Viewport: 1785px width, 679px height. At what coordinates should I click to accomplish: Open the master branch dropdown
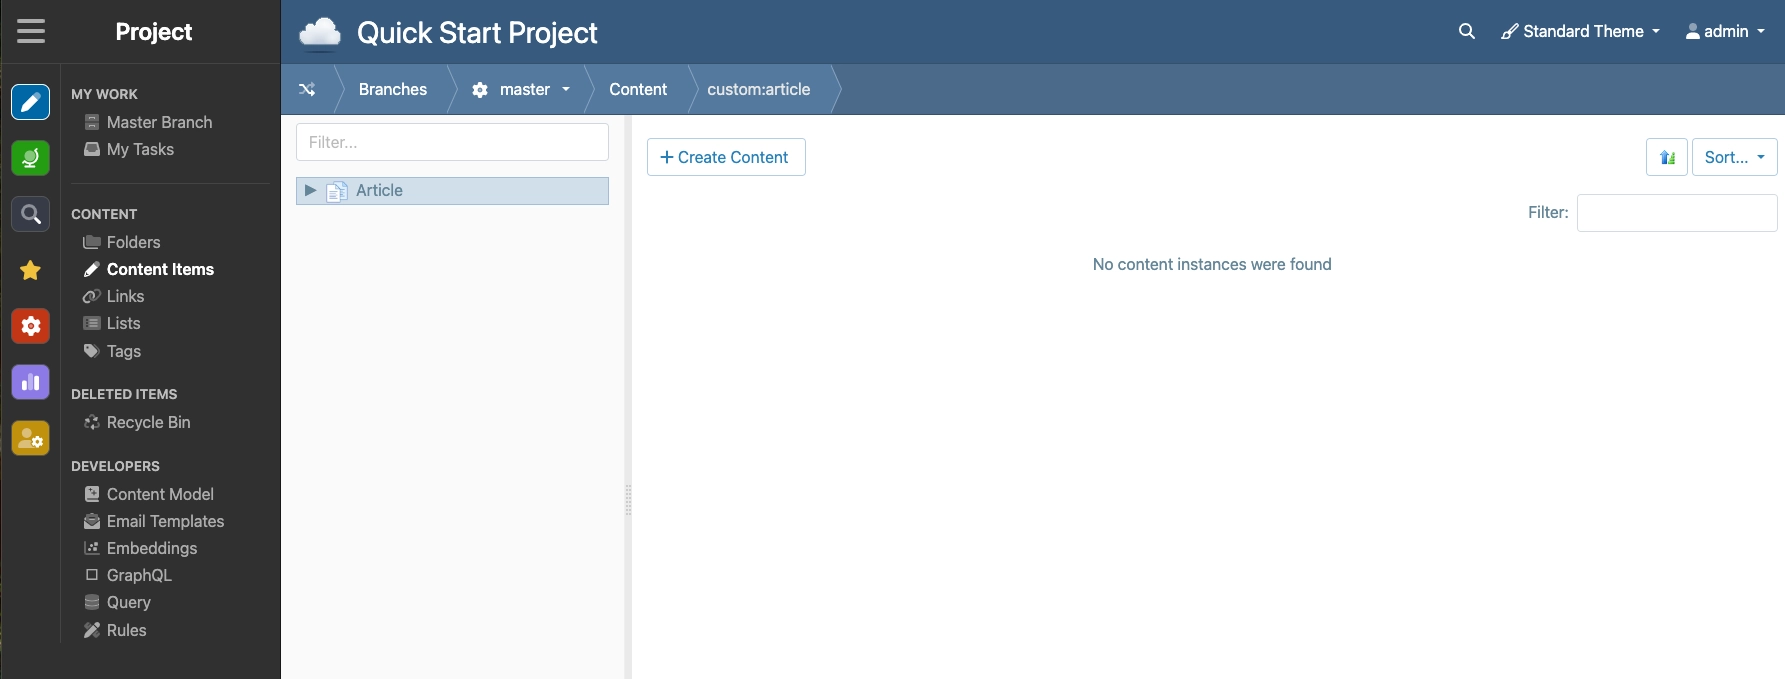521,90
